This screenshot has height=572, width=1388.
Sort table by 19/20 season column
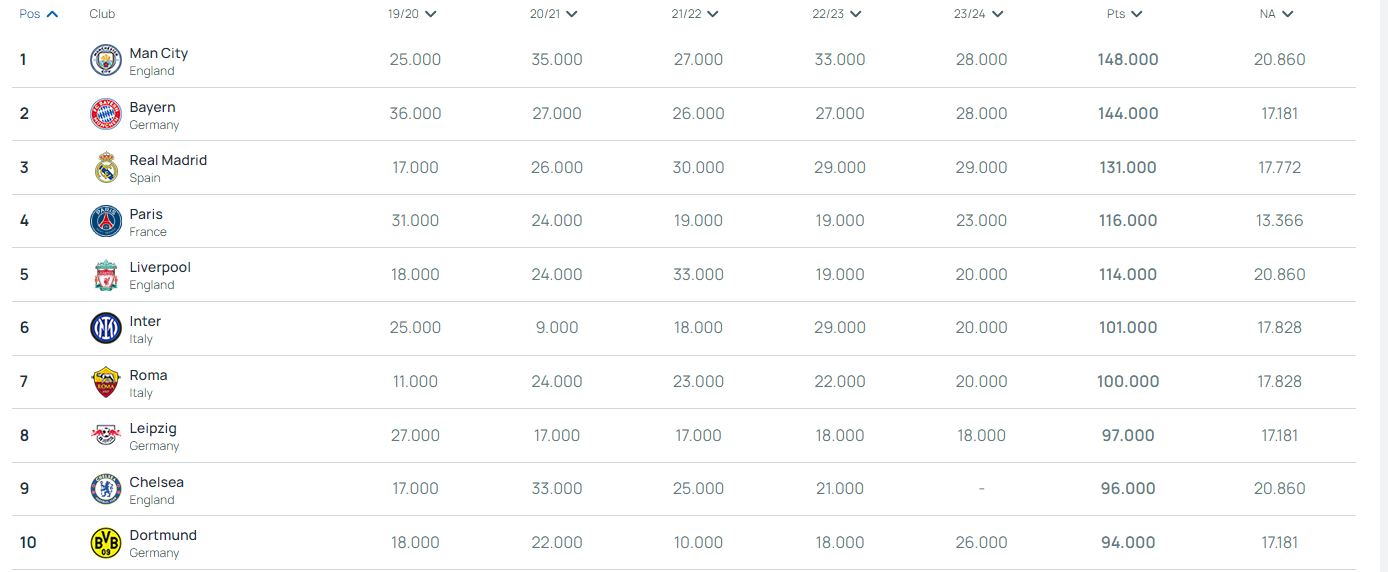tap(430, 14)
